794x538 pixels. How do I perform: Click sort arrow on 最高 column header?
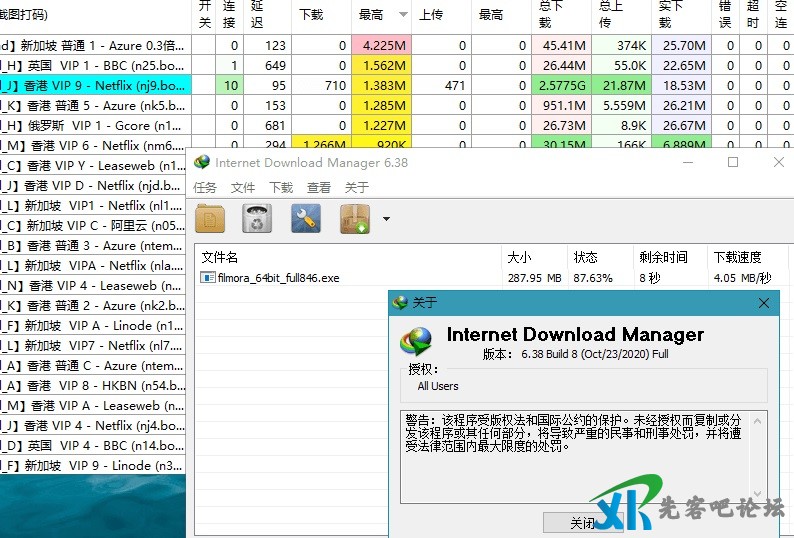point(403,15)
